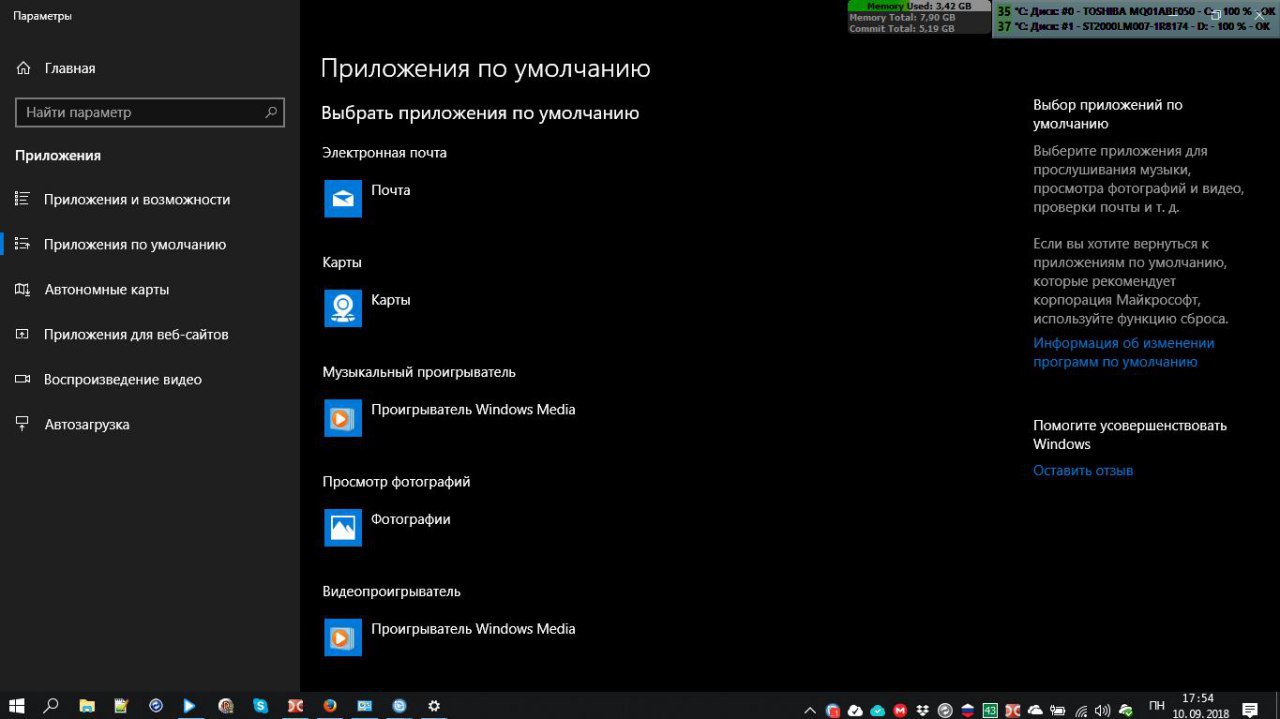Click the Почта mail envelope icon
1280x719 pixels.
pos(343,198)
